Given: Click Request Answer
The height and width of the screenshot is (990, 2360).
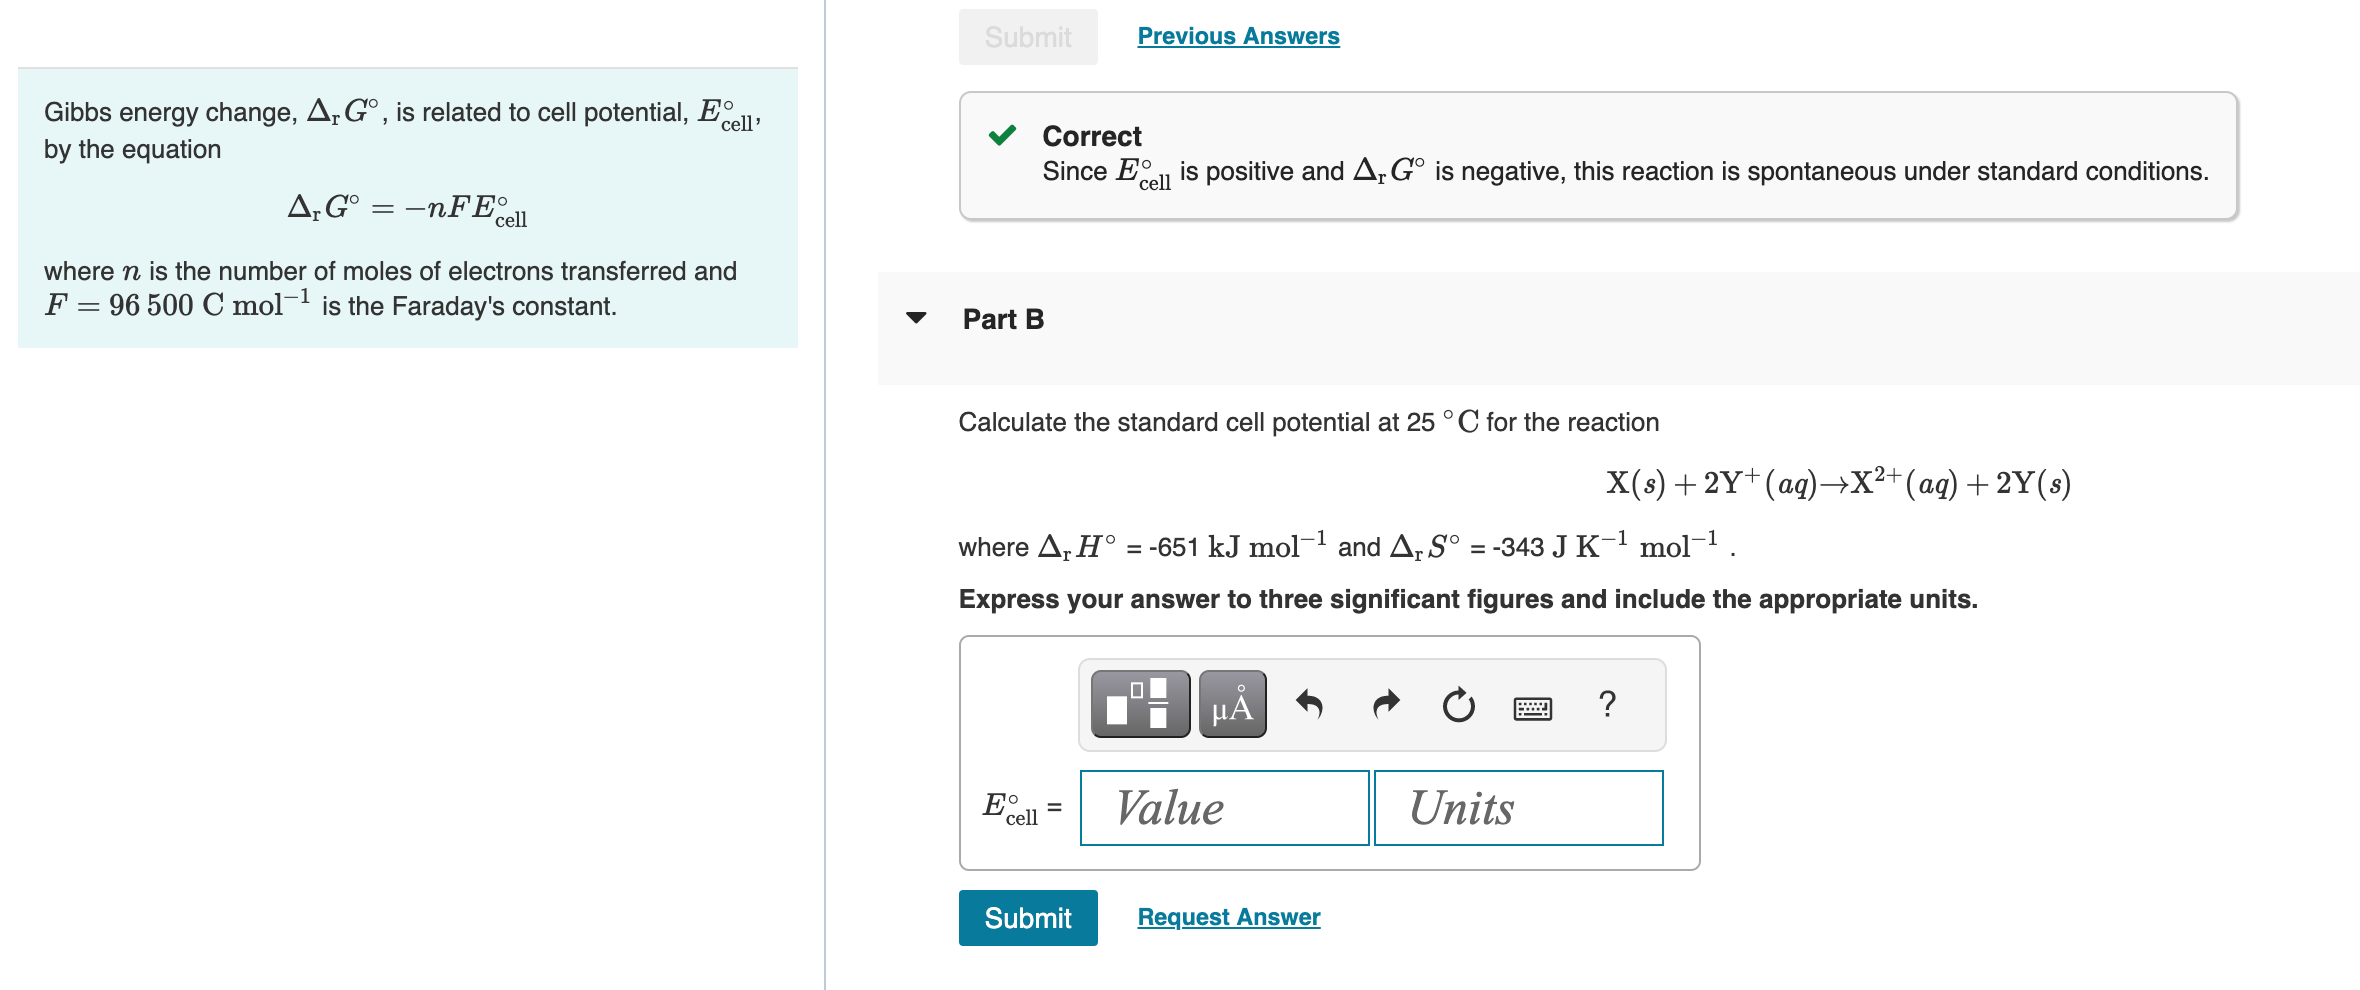Looking at the screenshot, I should pos(1228,916).
